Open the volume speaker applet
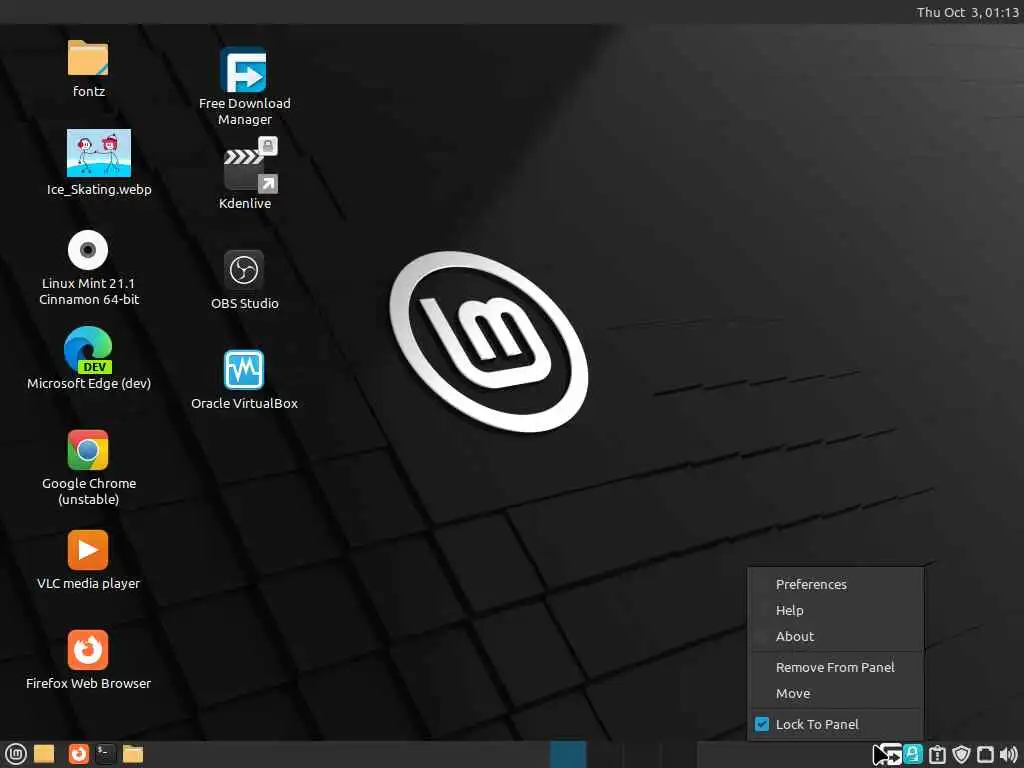Image resolution: width=1024 pixels, height=768 pixels. pos(1008,754)
